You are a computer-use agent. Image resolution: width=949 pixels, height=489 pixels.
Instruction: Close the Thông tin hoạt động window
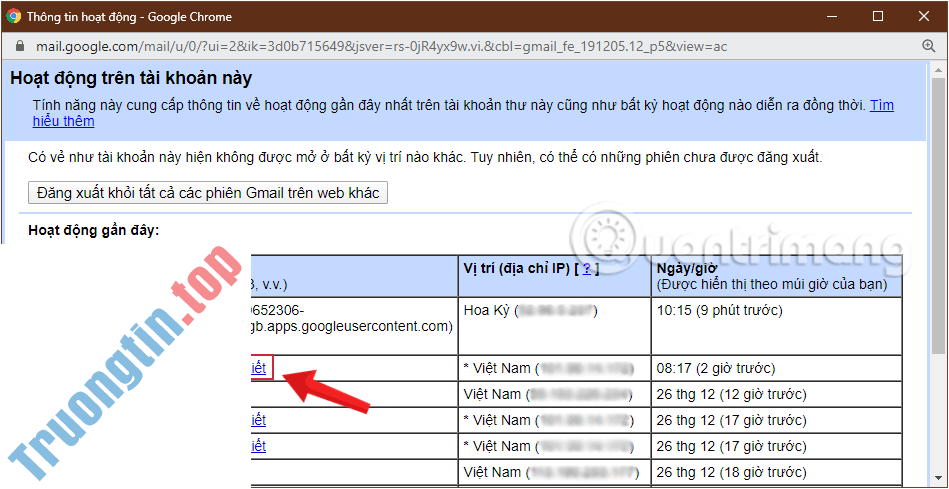pyautogui.click(x=924, y=16)
